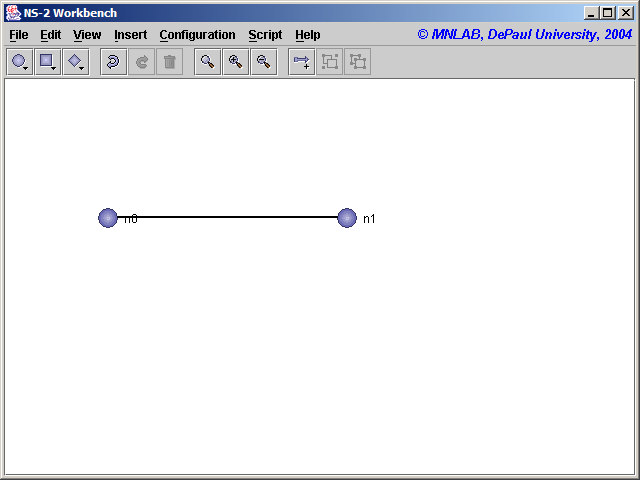Minimize the NS-2 Workbench window

591,13
